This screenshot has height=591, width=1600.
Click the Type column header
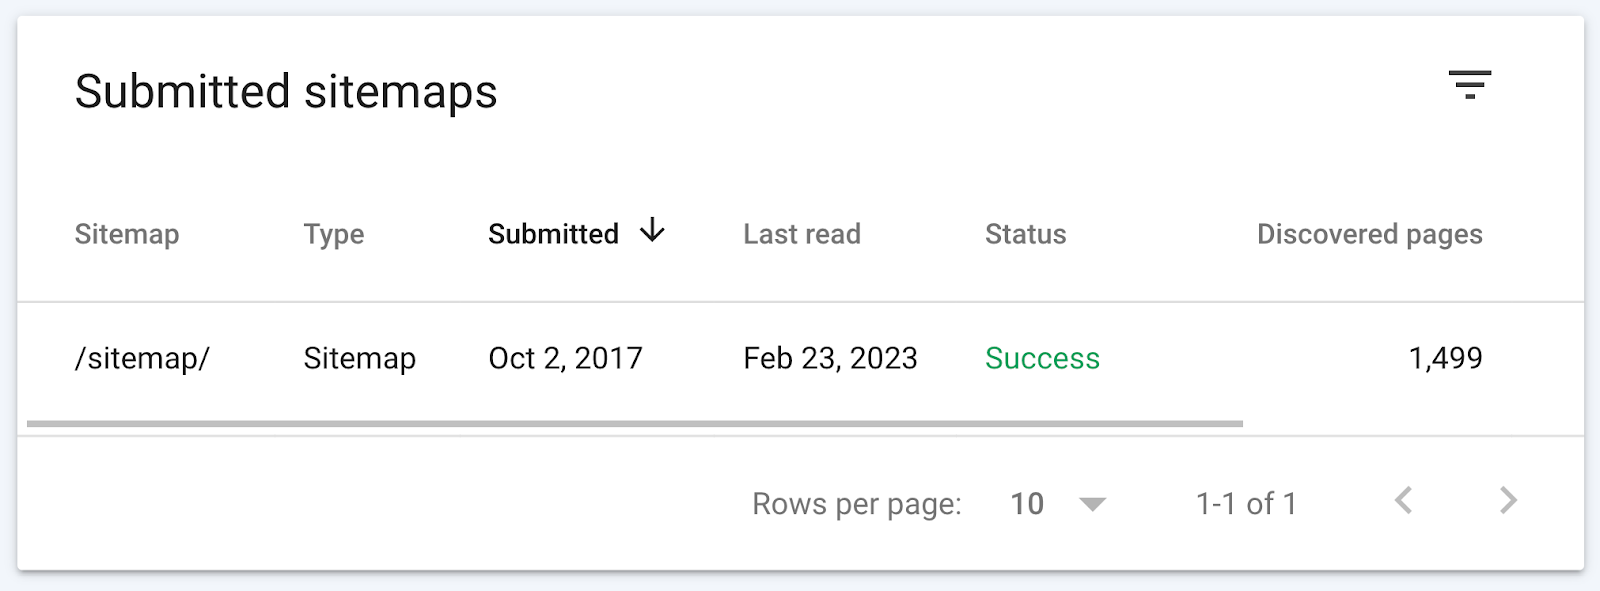coord(334,234)
